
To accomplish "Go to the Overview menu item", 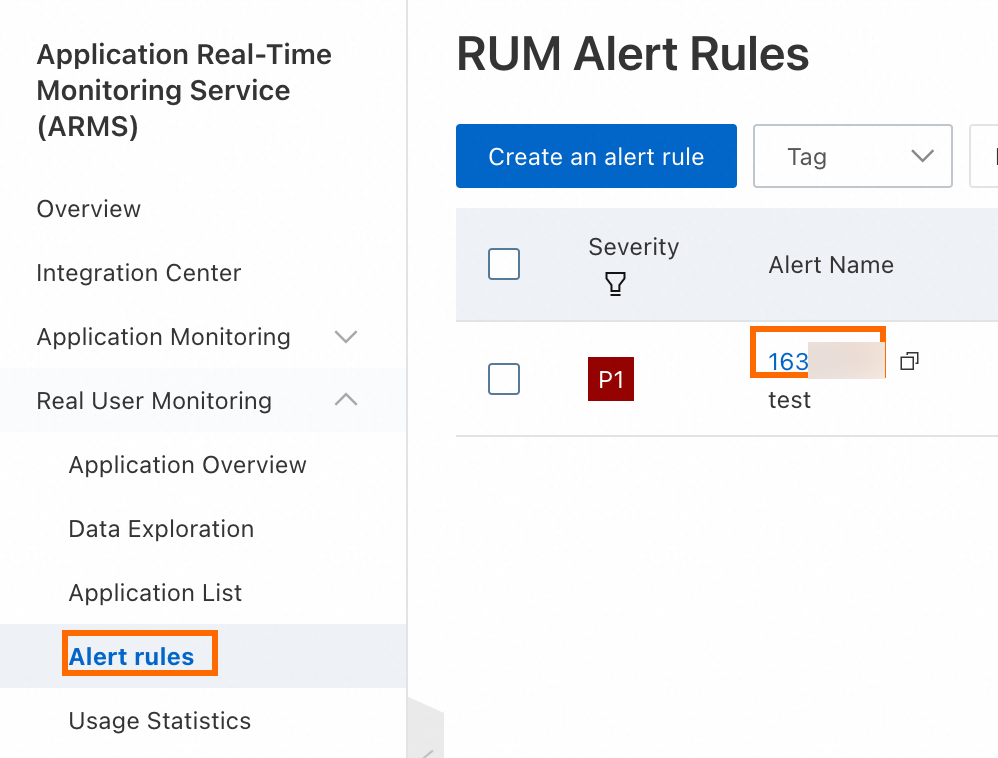I will 89,209.
